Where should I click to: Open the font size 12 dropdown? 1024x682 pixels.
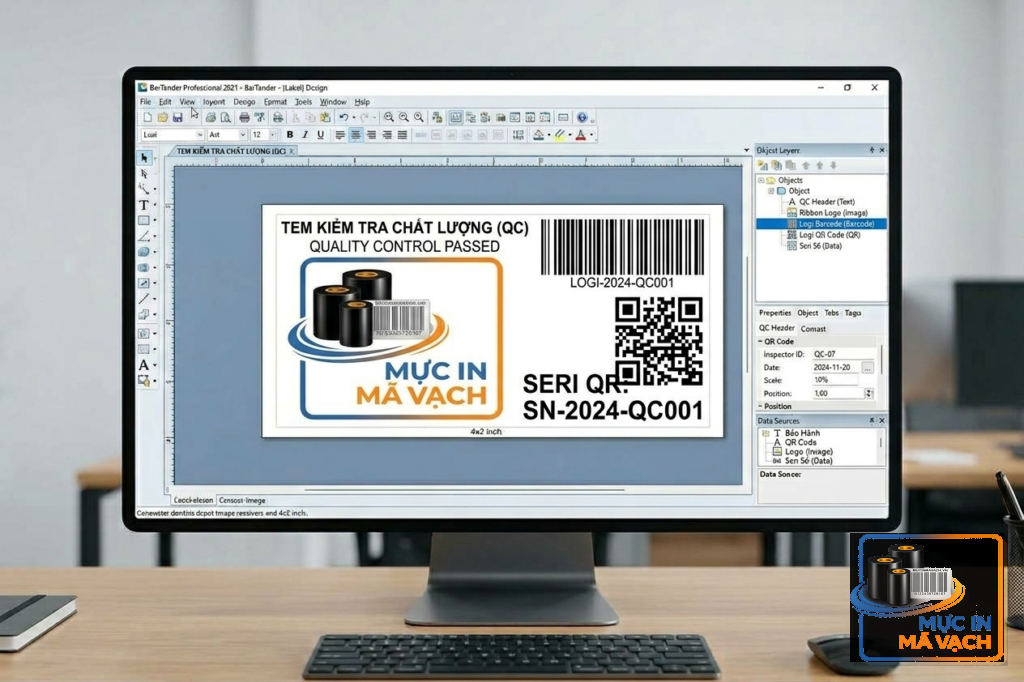pyautogui.click(x=264, y=135)
